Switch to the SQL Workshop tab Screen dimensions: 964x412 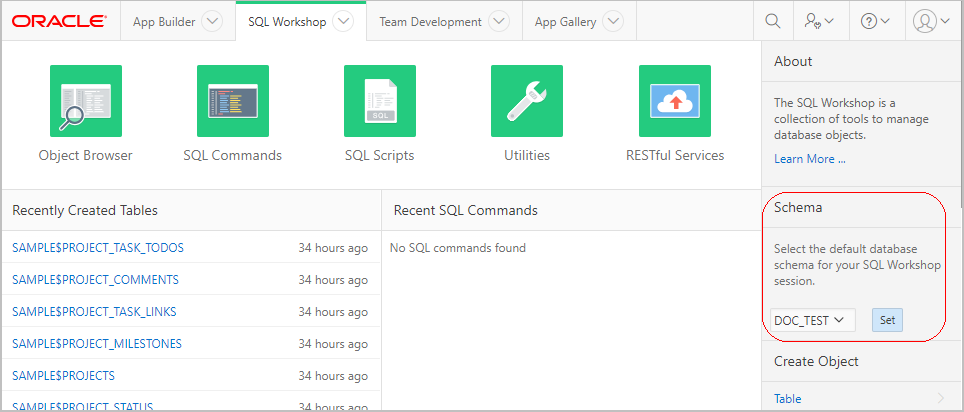(286, 22)
